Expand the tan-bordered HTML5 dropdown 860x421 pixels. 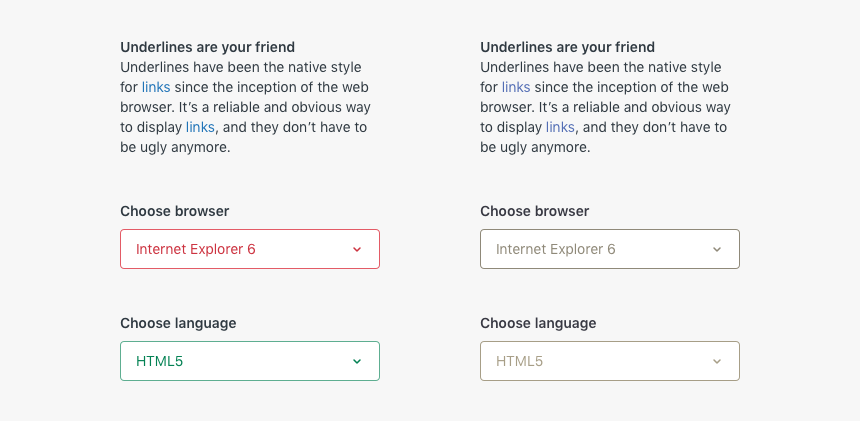click(x=610, y=361)
